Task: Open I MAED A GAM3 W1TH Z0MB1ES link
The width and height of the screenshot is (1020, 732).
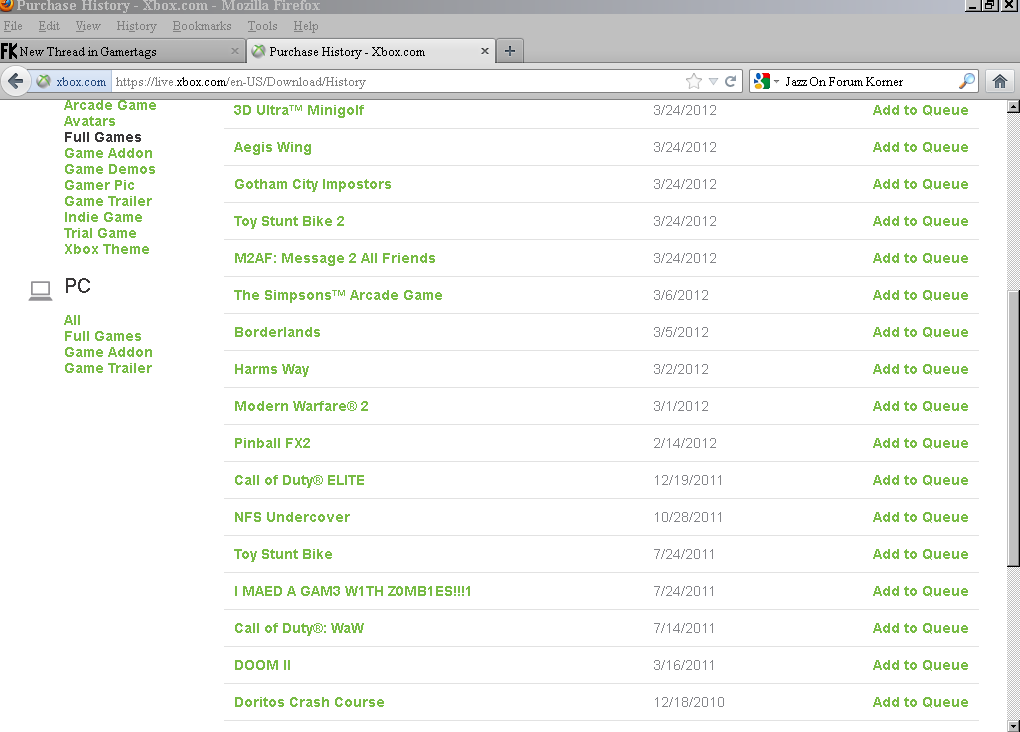Action: 353,591
